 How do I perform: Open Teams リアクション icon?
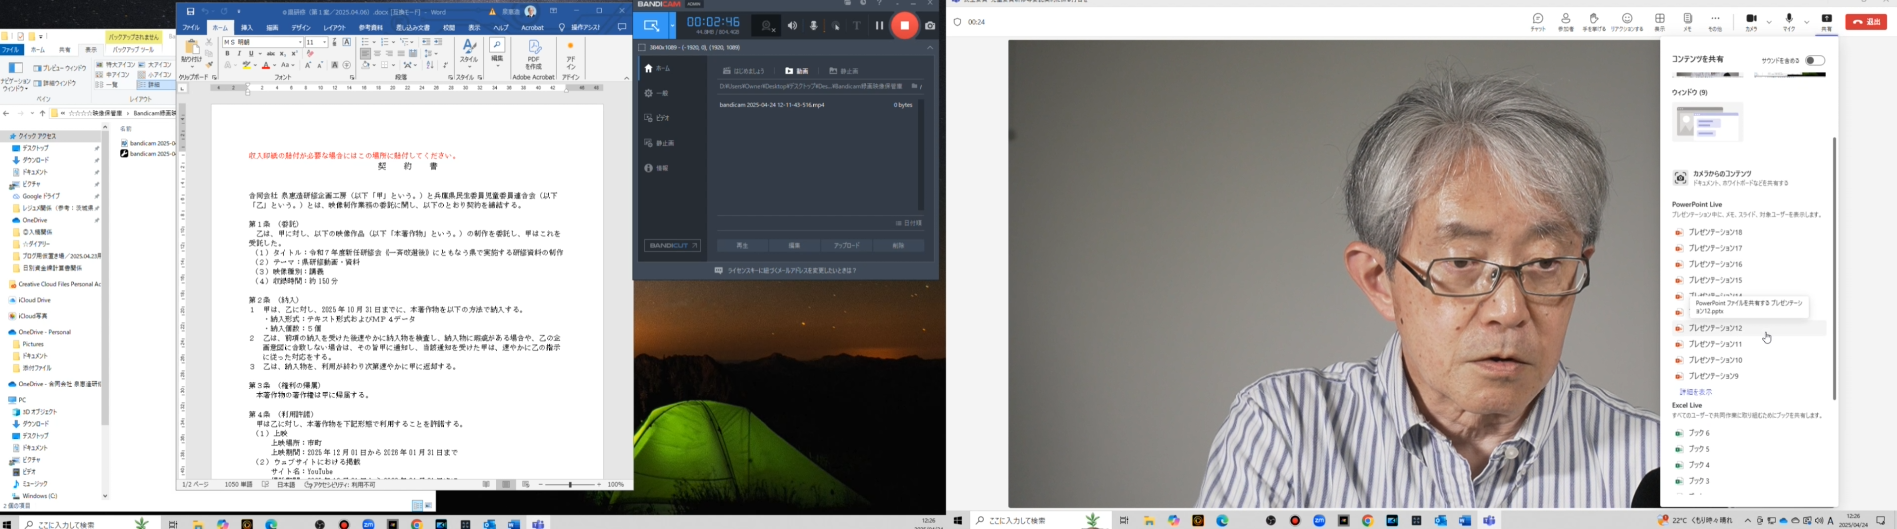tap(1627, 22)
